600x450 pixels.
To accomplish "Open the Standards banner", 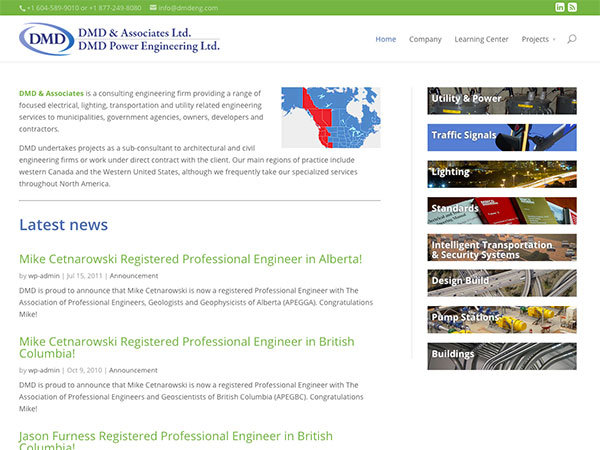I will pyautogui.click(x=502, y=211).
